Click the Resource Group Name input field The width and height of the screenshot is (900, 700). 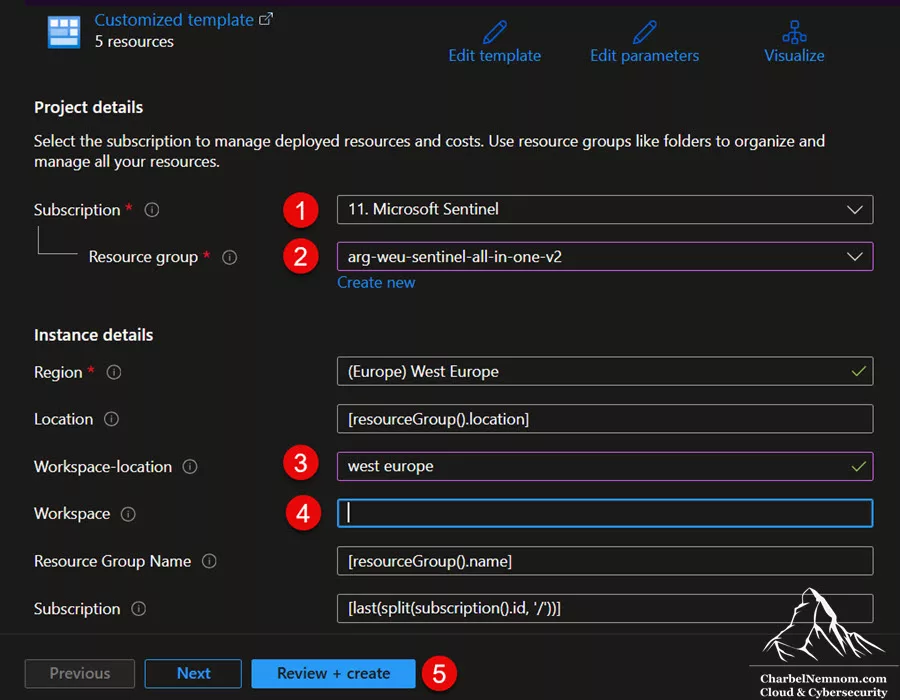pos(605,561)
